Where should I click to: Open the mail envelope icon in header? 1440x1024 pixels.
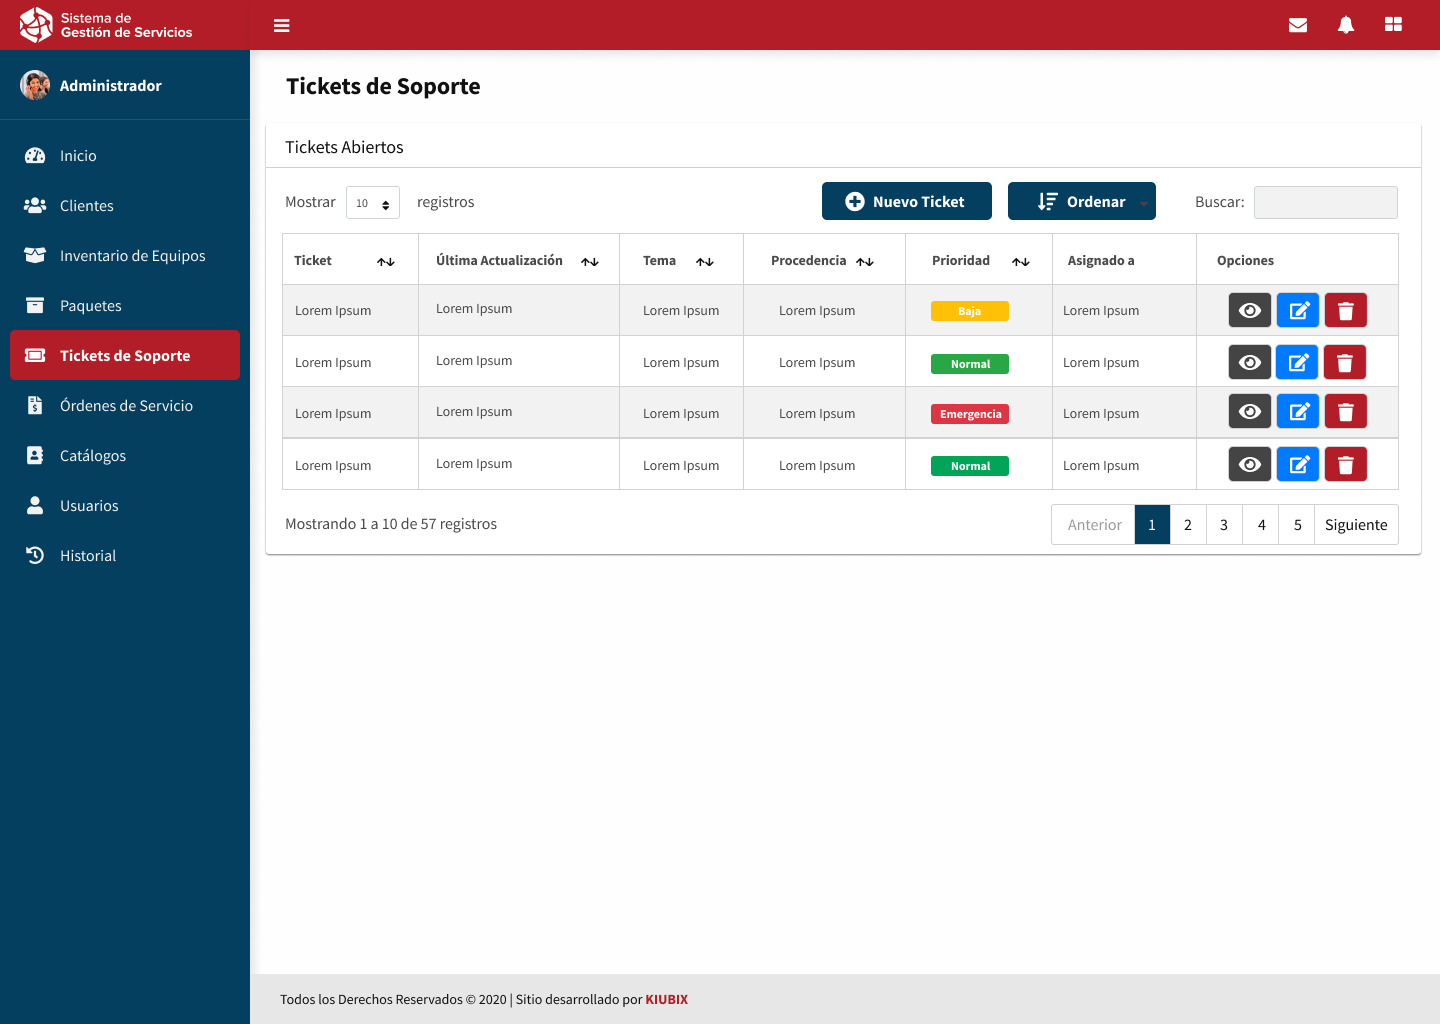1298,25
